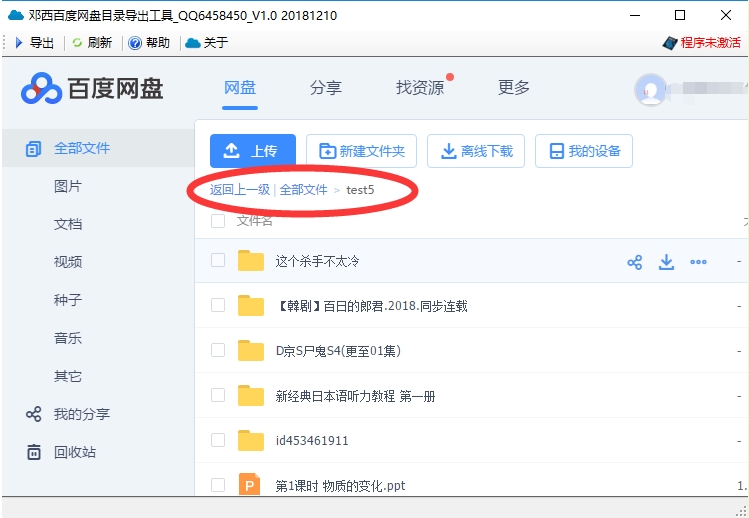749x518 pixels.
Task: Open file 第1课时 物质的变化.ppt
Action: pos(340,486)
